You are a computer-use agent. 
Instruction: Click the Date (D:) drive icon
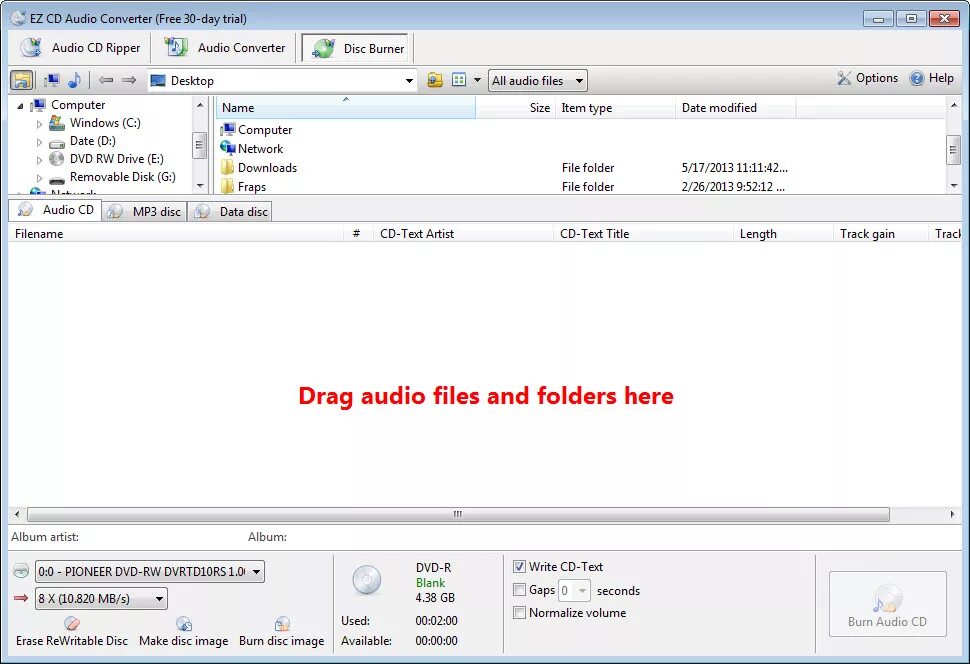[x=57, y=142]
